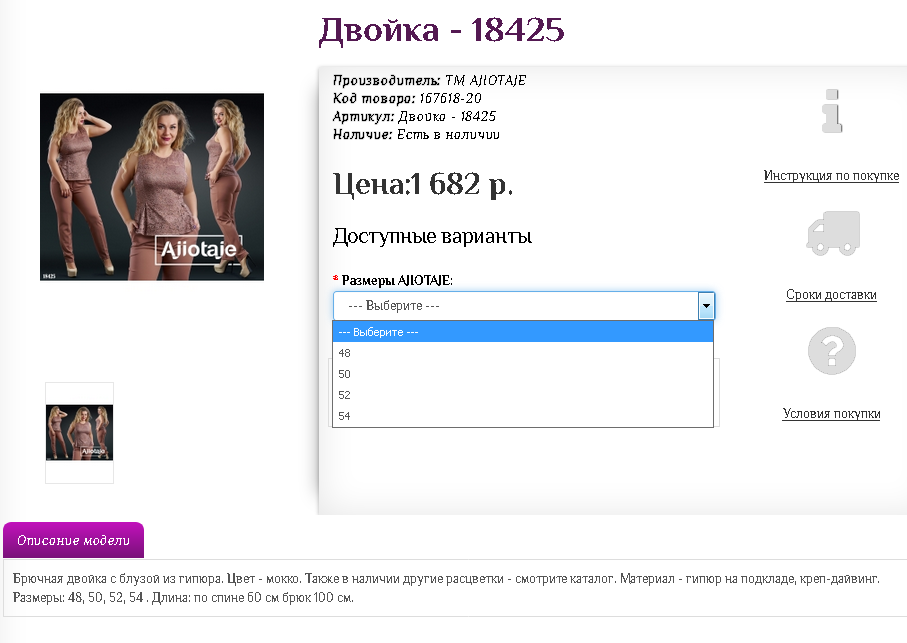Click the "Доступные варианты" heading

[x=432, y=237]
